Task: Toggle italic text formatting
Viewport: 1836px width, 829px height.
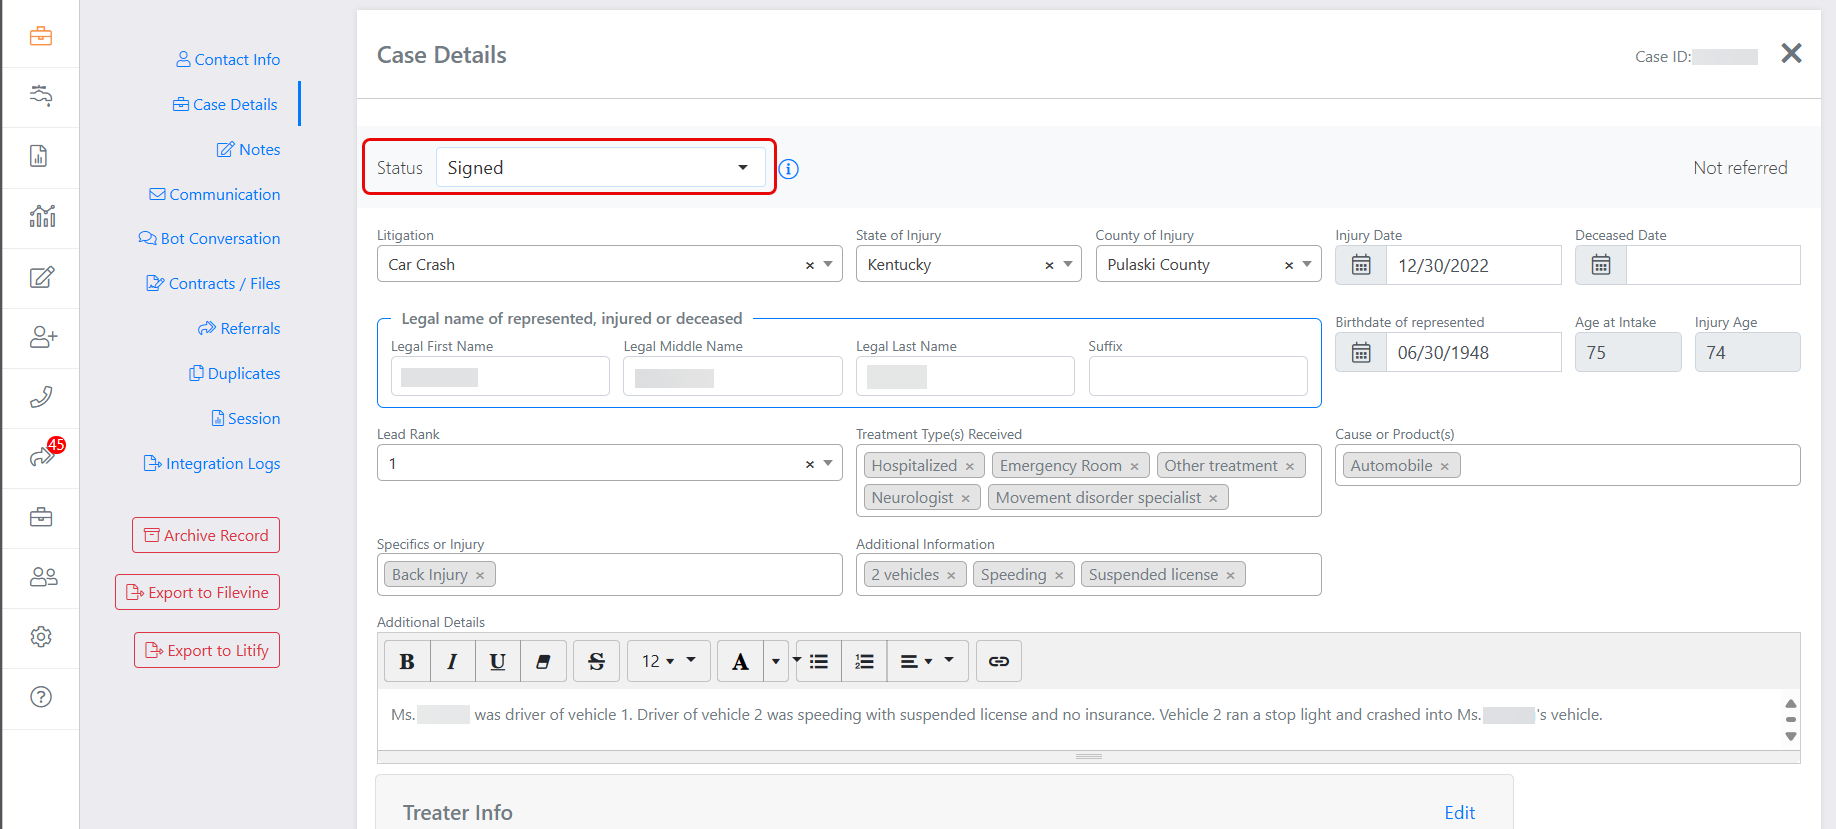Action: 452,661
